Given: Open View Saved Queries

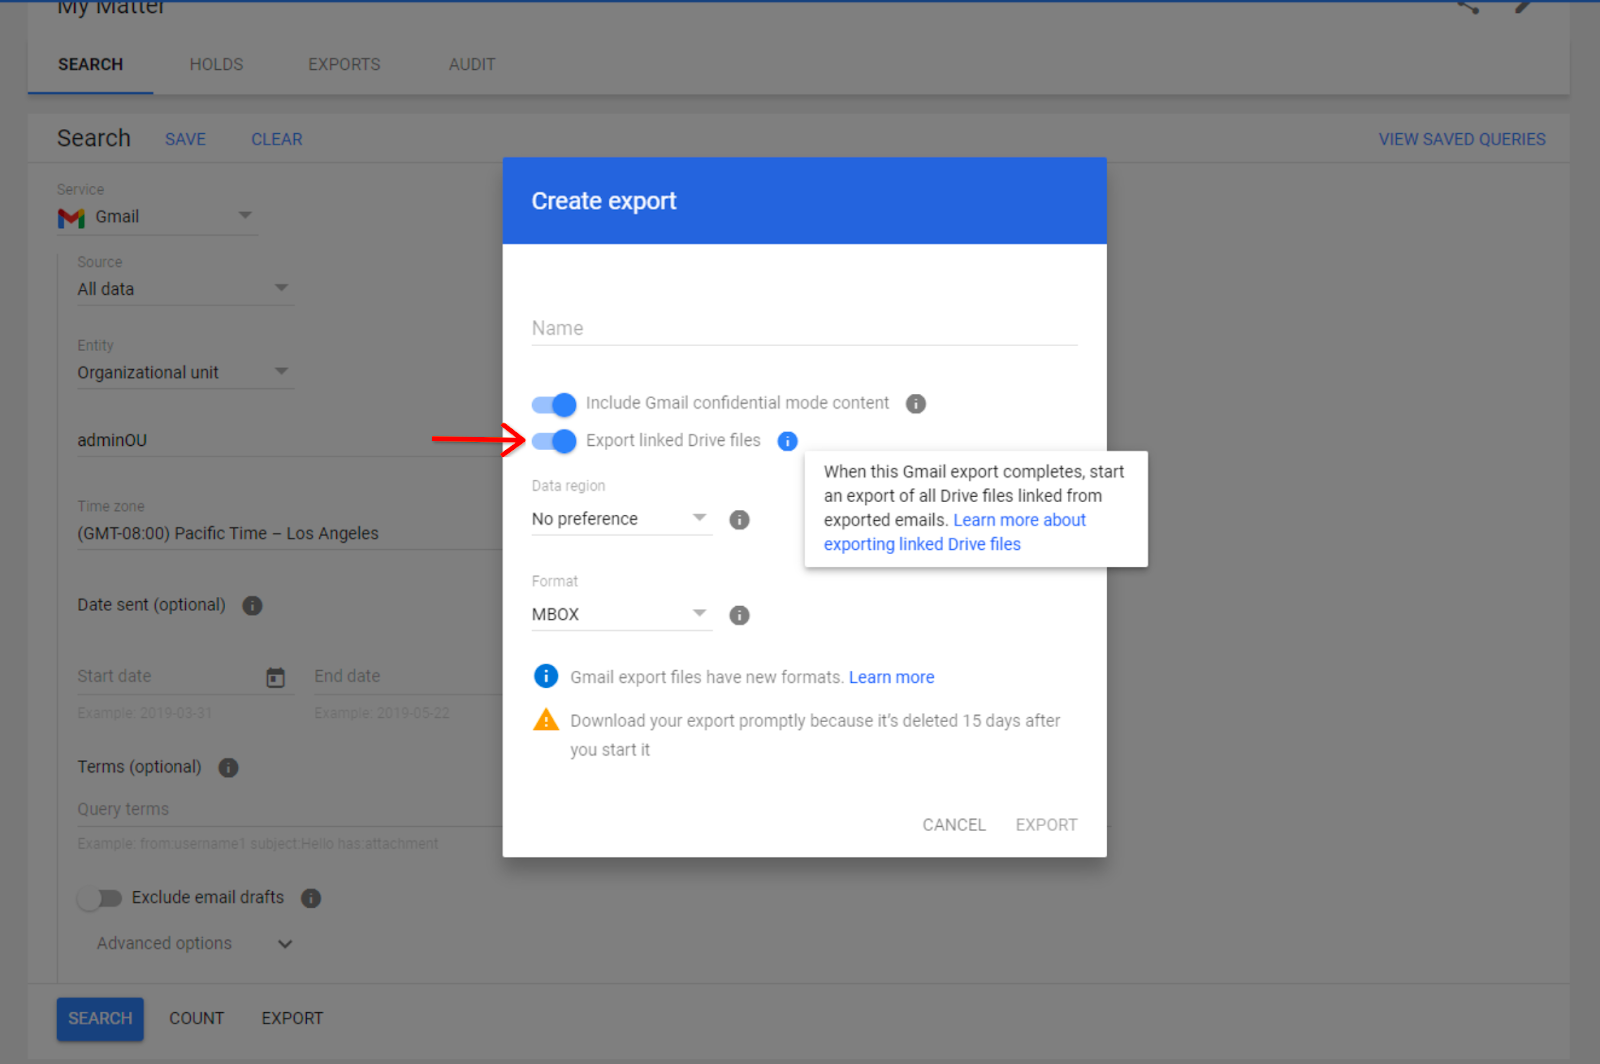Looking at the screenshot, I should click(x=1461, y=139).
